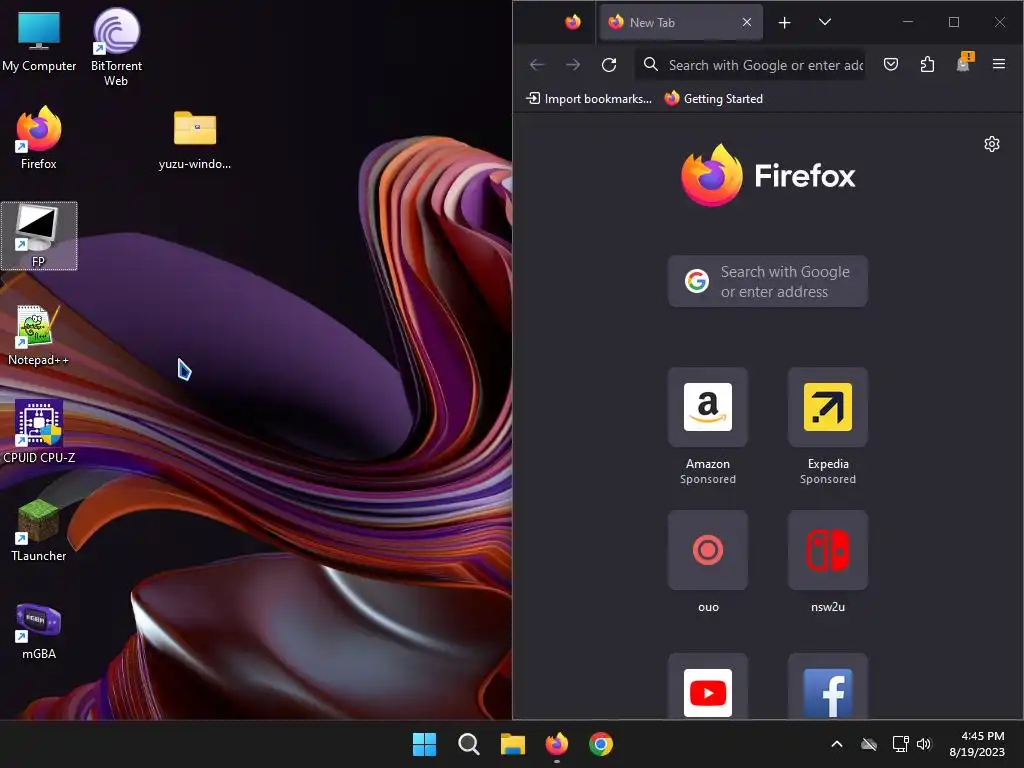
Task: Open the Pocket save icon in toolbar
Action: pyautogui.click(x=891, y=64)
